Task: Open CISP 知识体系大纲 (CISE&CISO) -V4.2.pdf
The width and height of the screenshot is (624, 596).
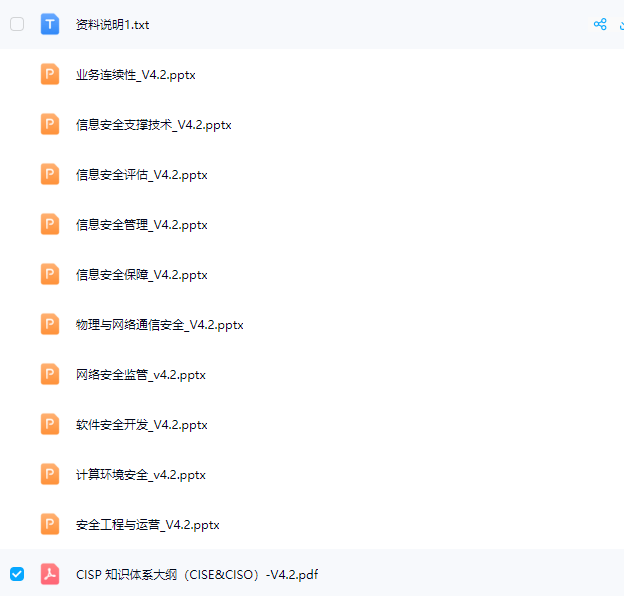Action: pyautogui.click(x=197, y=575)
